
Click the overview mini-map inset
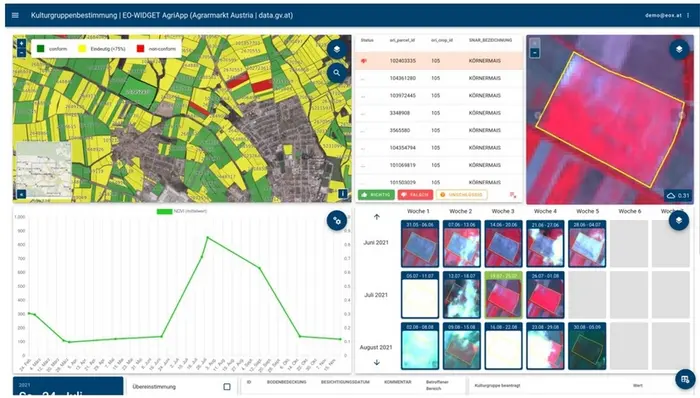pyautogui.click(x=44, y=169)
